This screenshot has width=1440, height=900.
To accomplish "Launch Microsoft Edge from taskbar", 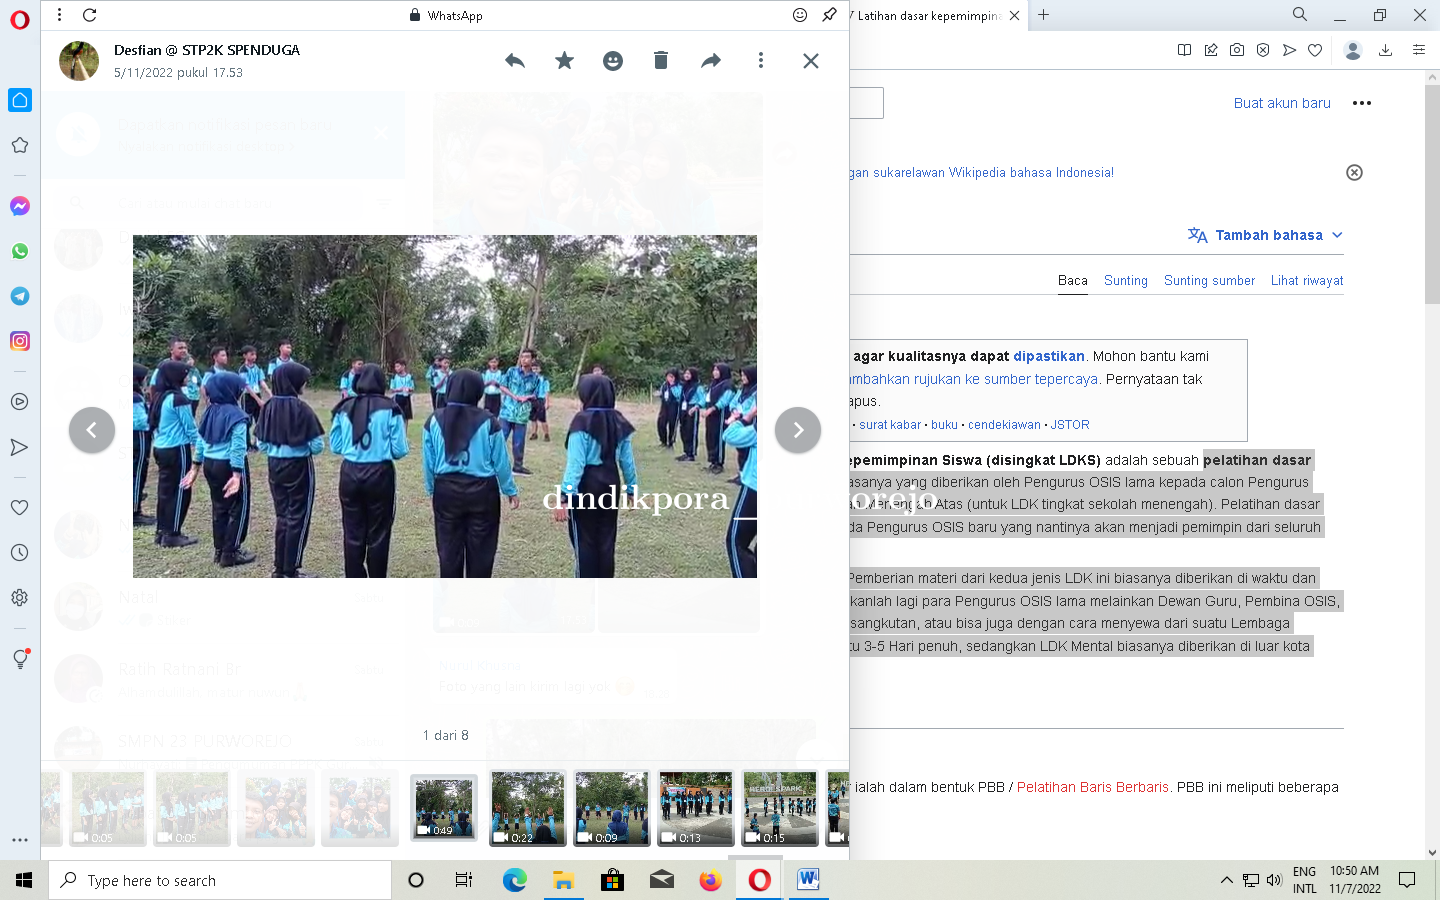I will tap(514, 880).
